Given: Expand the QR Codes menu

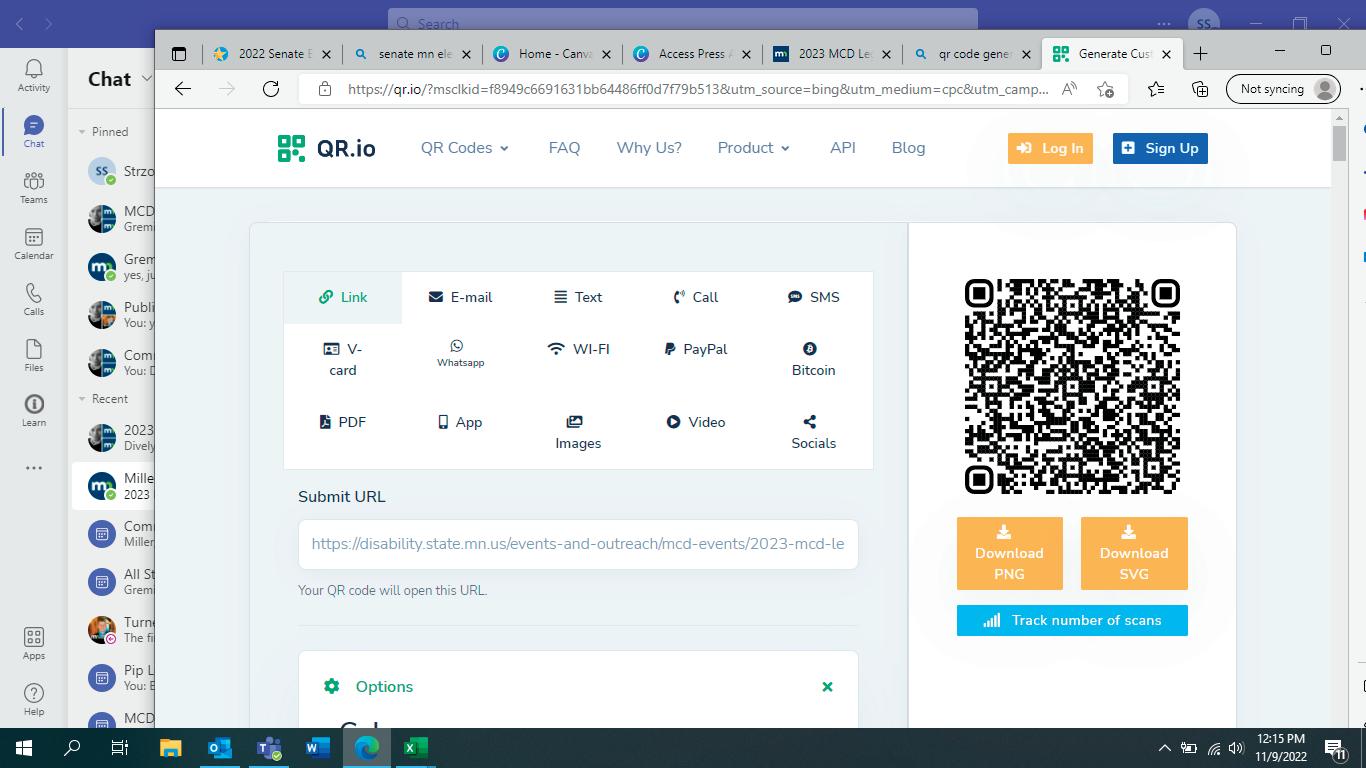Looking at the screenshot, I should 465,148.
